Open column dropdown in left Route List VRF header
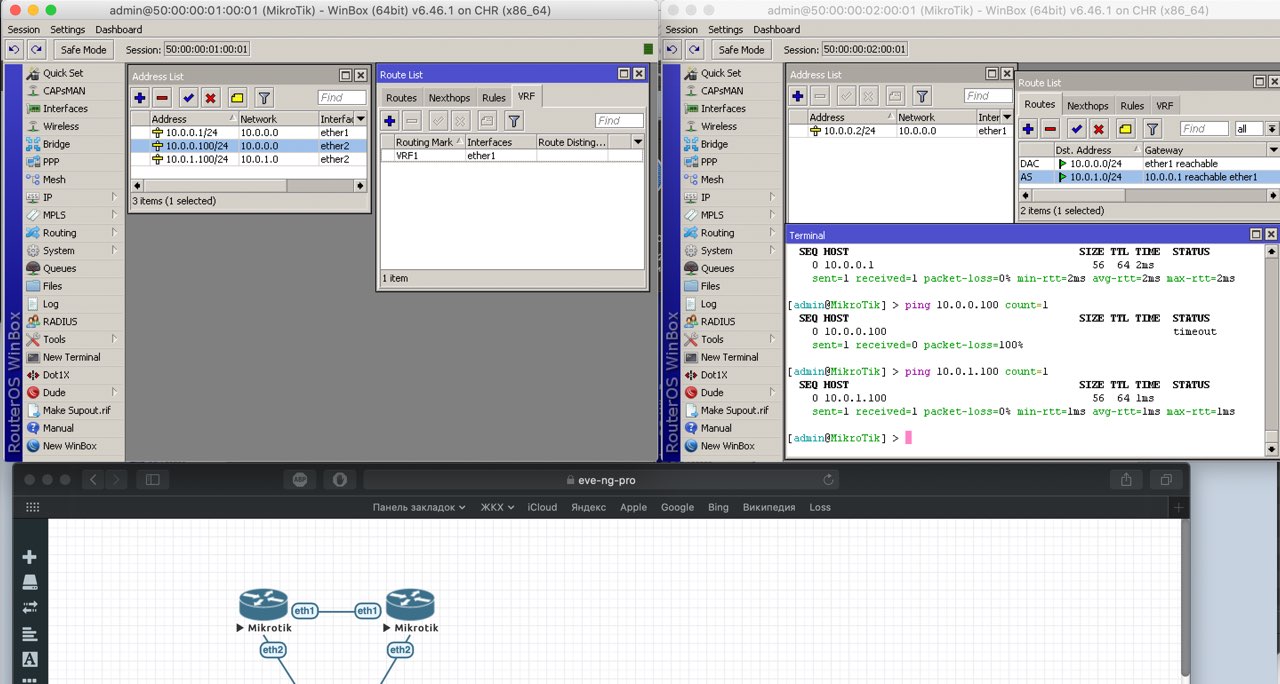 [637, 142]
